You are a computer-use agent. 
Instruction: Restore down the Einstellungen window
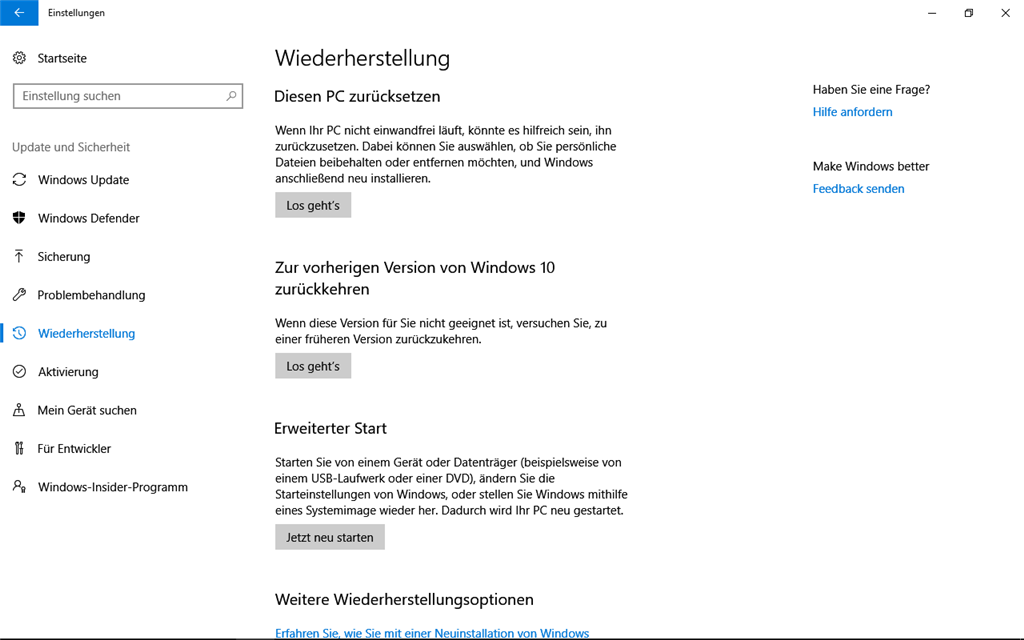(x=968, y=12)
